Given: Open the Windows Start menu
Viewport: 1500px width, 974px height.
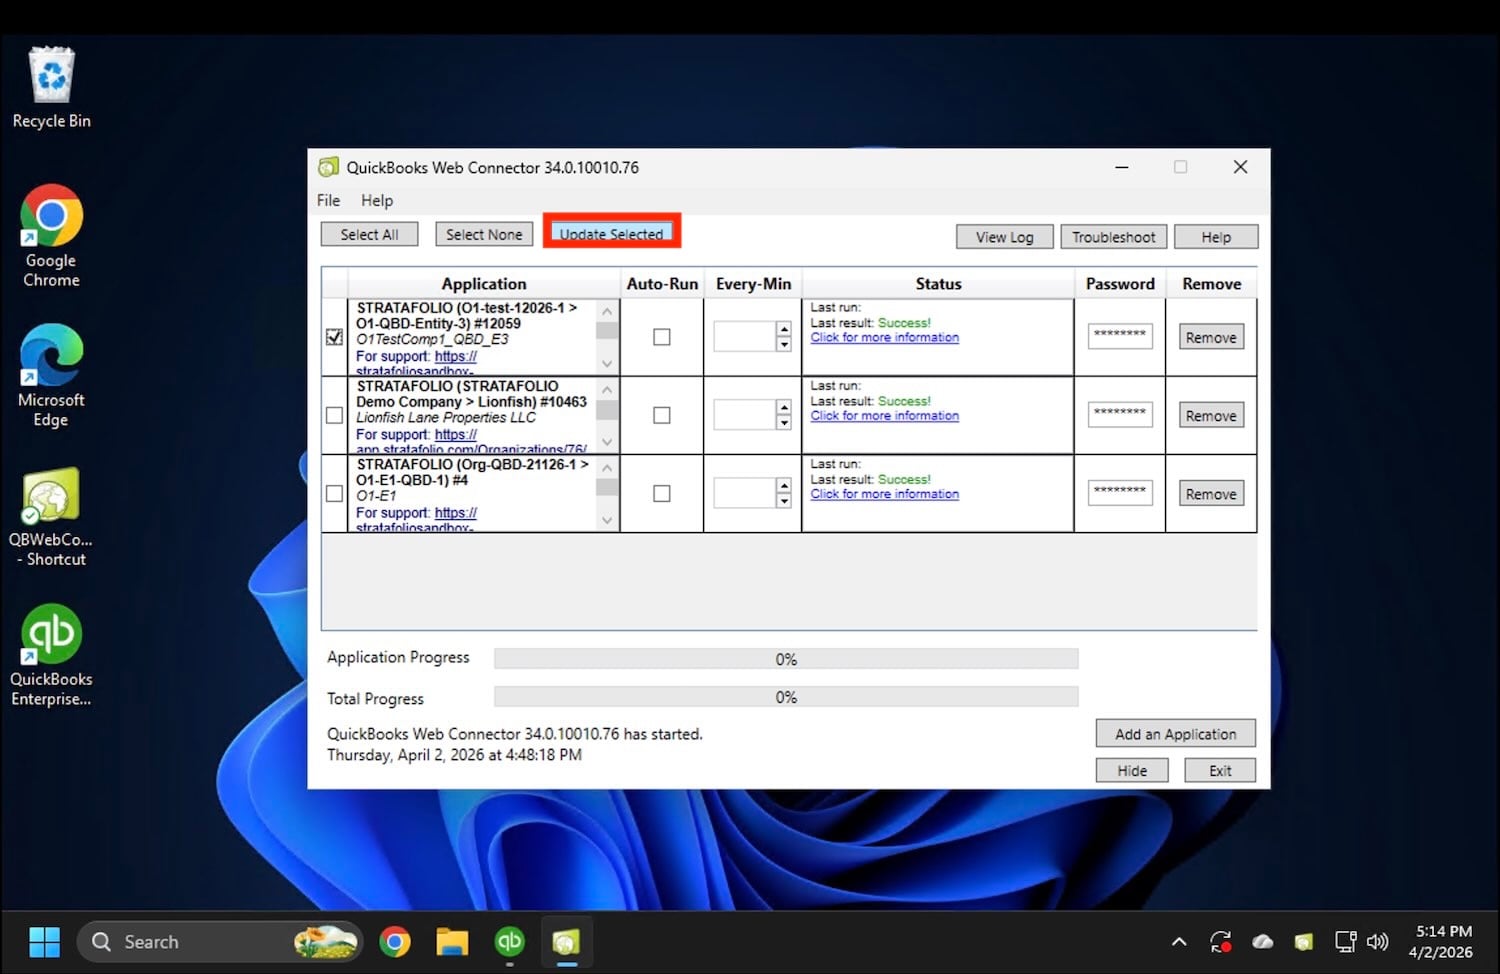Looking at the screenshot, I should tap(44, 942).
